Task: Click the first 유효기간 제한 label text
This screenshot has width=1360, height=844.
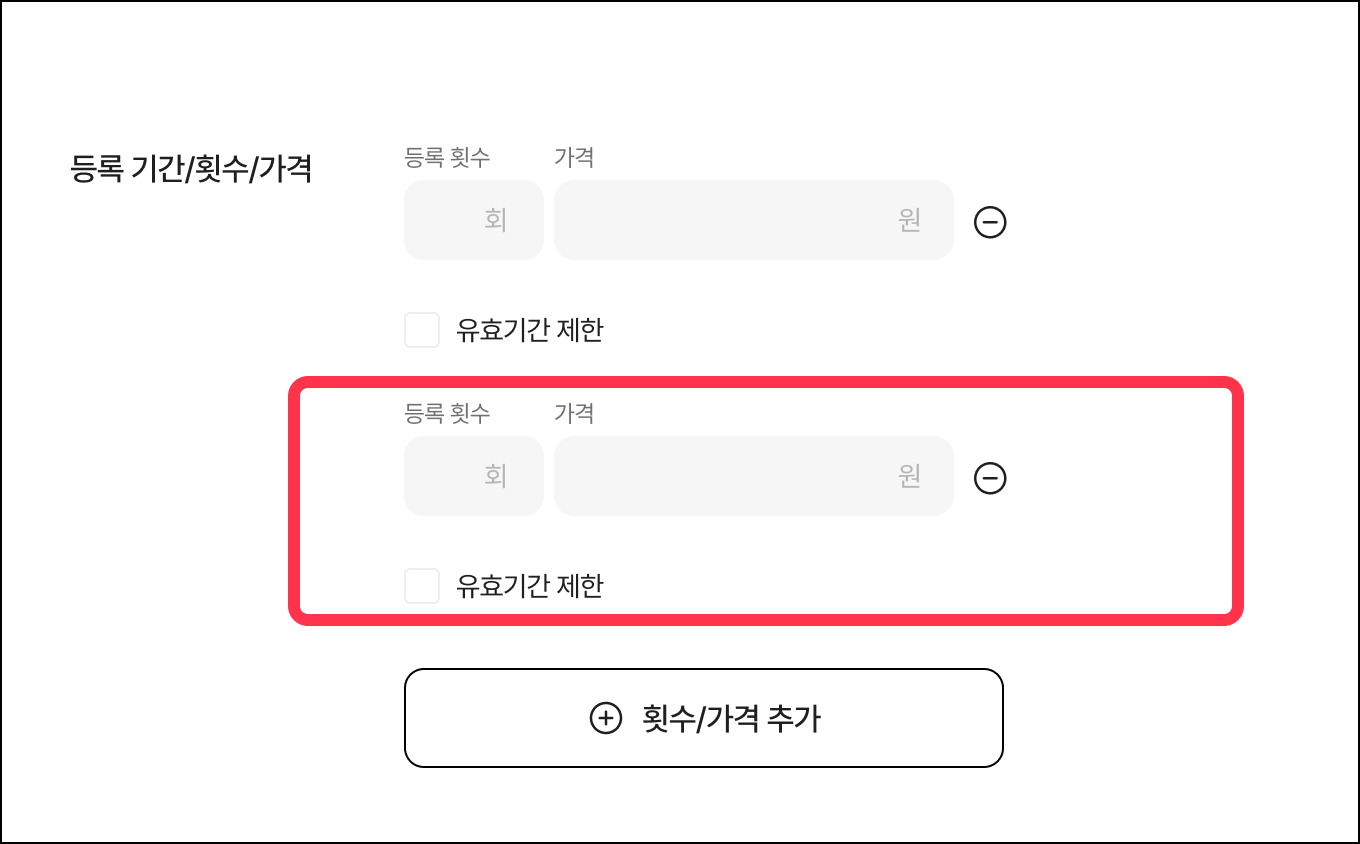Action: click(529, 330)
